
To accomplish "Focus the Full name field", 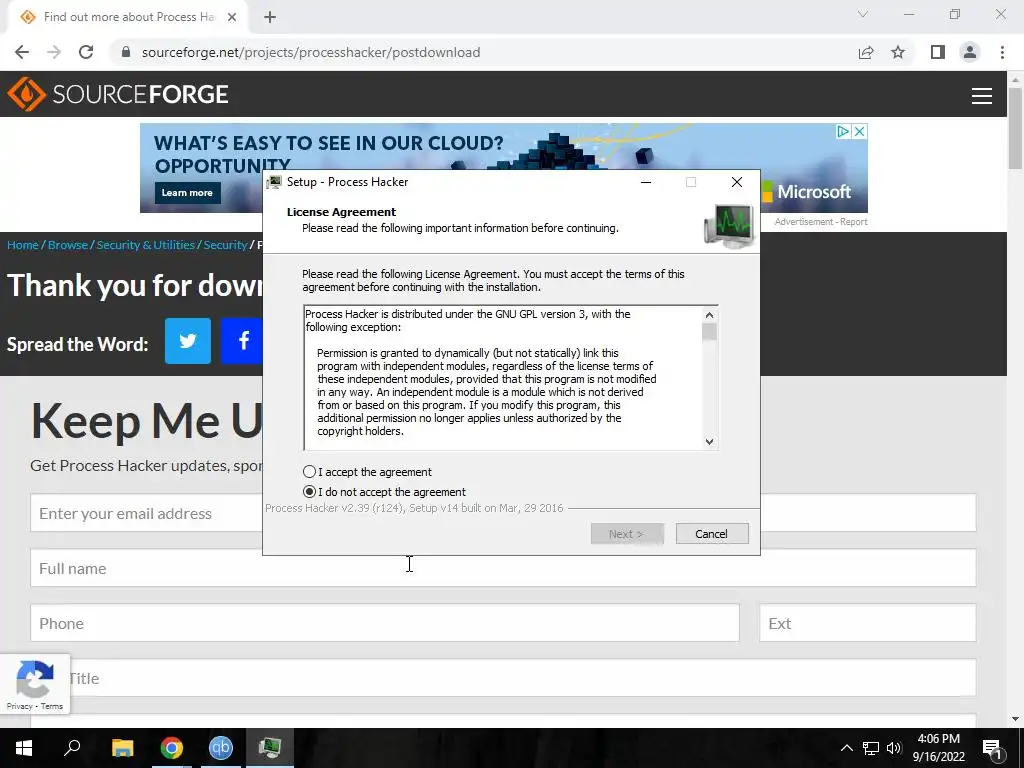I will [x=503, y=568].
